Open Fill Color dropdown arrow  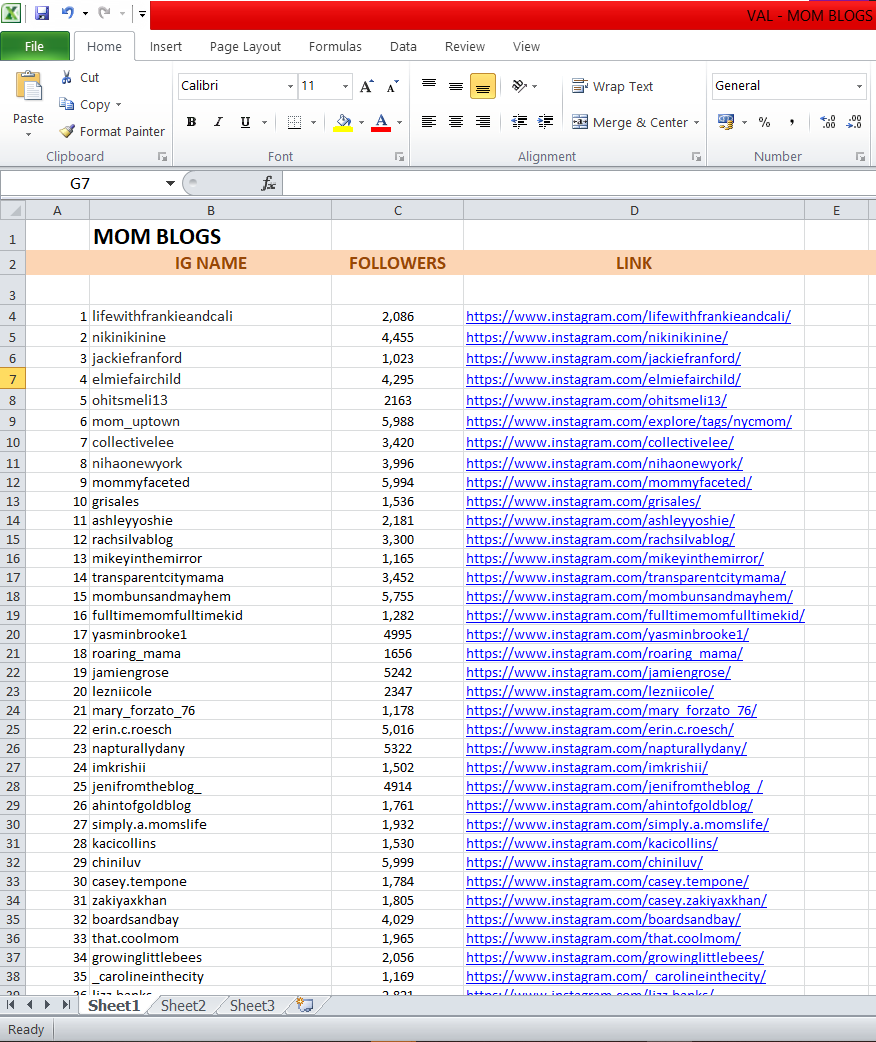pos(362,122)
